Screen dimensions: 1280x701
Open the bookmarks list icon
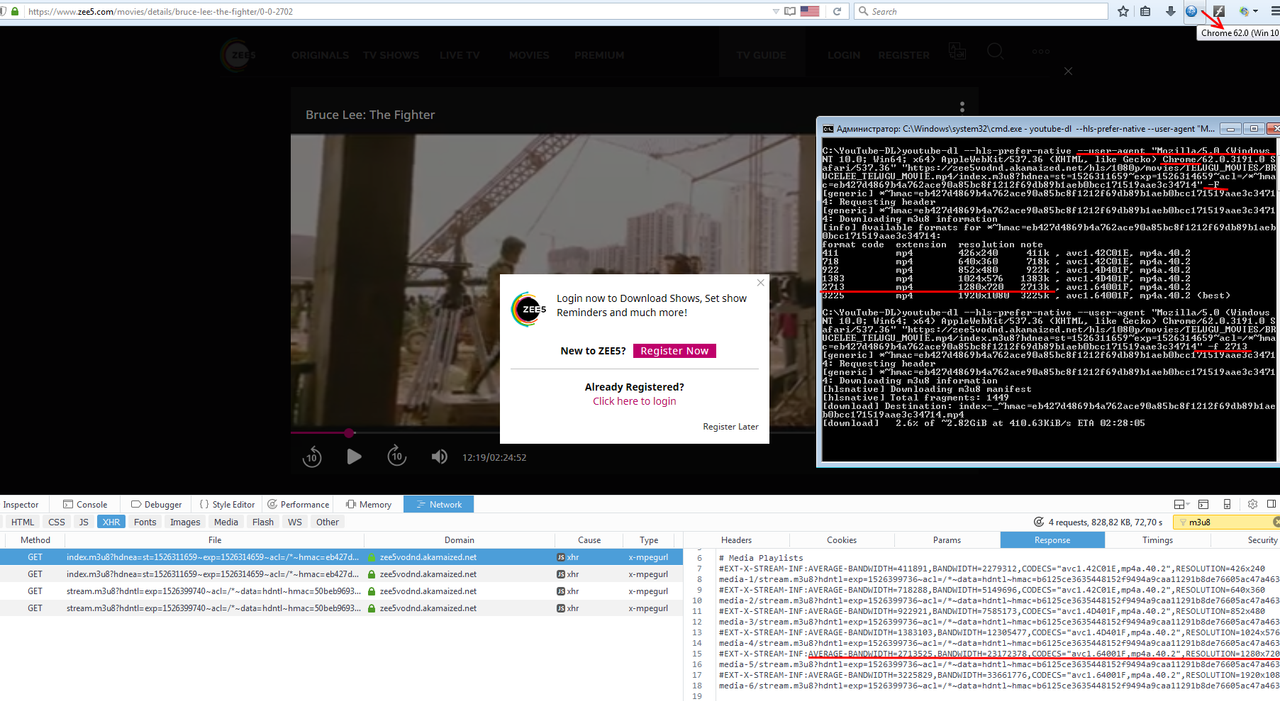point(1147,11)
